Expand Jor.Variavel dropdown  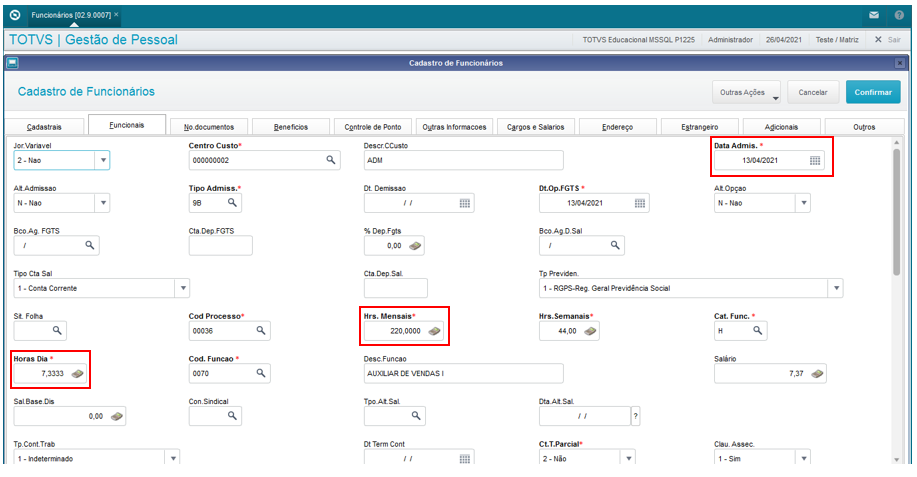(x=102, y=160)
